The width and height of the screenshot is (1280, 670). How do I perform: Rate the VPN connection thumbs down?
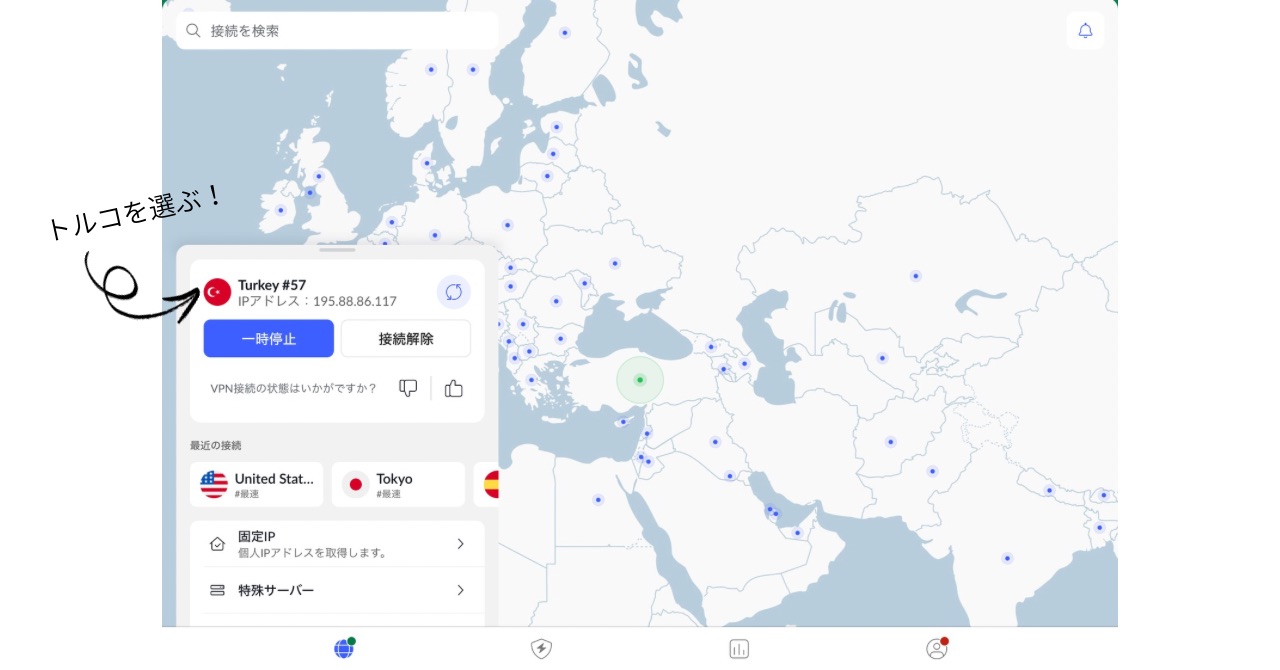point(408,388)
